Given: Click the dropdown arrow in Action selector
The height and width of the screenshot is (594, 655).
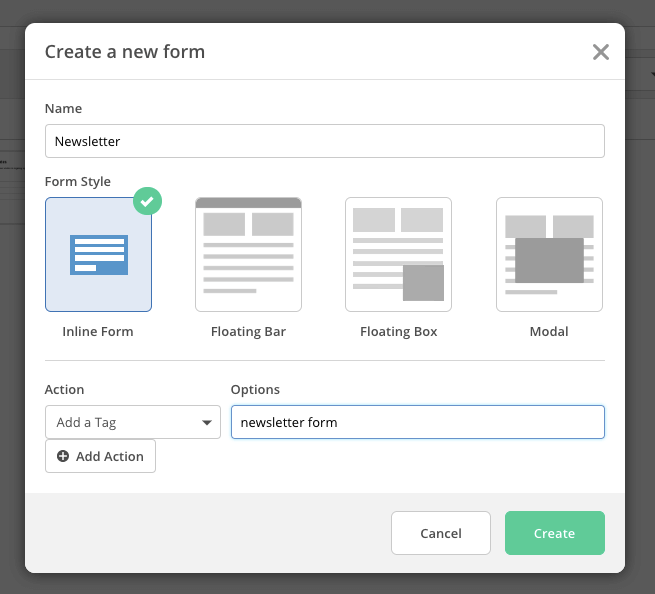Looking at the screenshot, I should pos(208,423).
